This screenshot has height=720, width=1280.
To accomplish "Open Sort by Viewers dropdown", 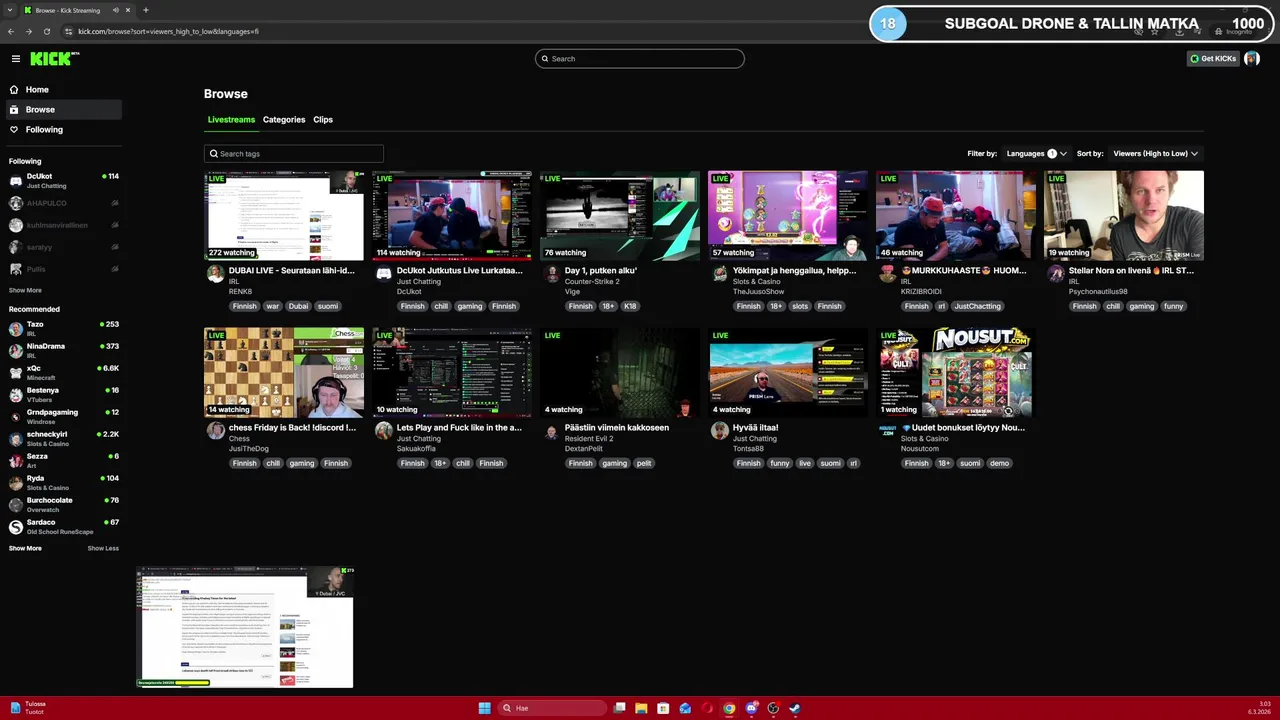I will pos(1155,154).
